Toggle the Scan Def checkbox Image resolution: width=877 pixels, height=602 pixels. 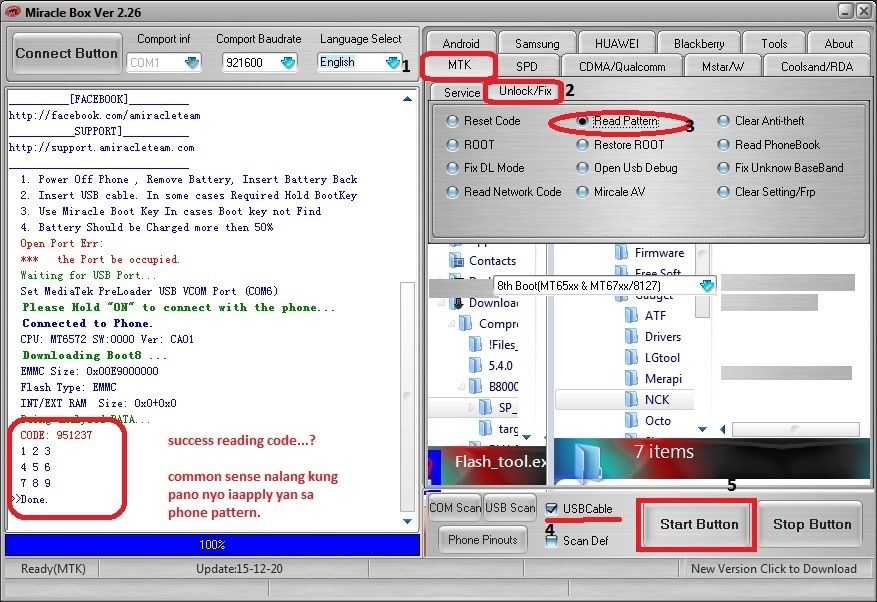pos(551,540)
